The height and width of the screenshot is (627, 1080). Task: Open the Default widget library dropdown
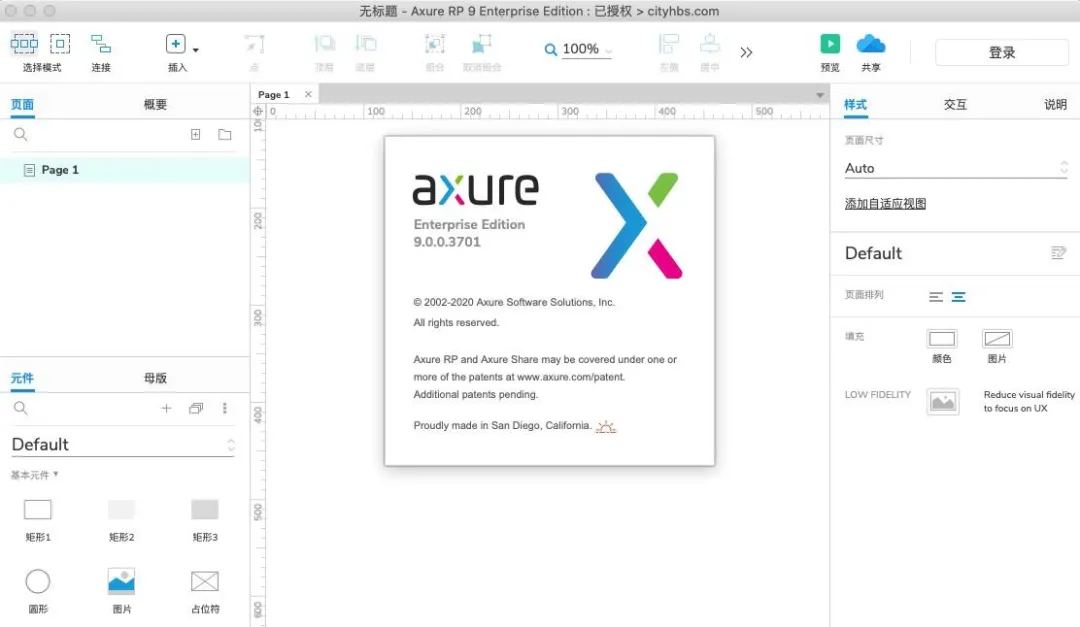123,444
